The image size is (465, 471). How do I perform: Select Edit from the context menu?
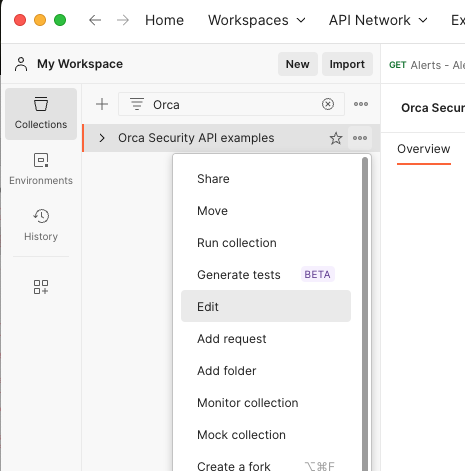click(266, 306)
